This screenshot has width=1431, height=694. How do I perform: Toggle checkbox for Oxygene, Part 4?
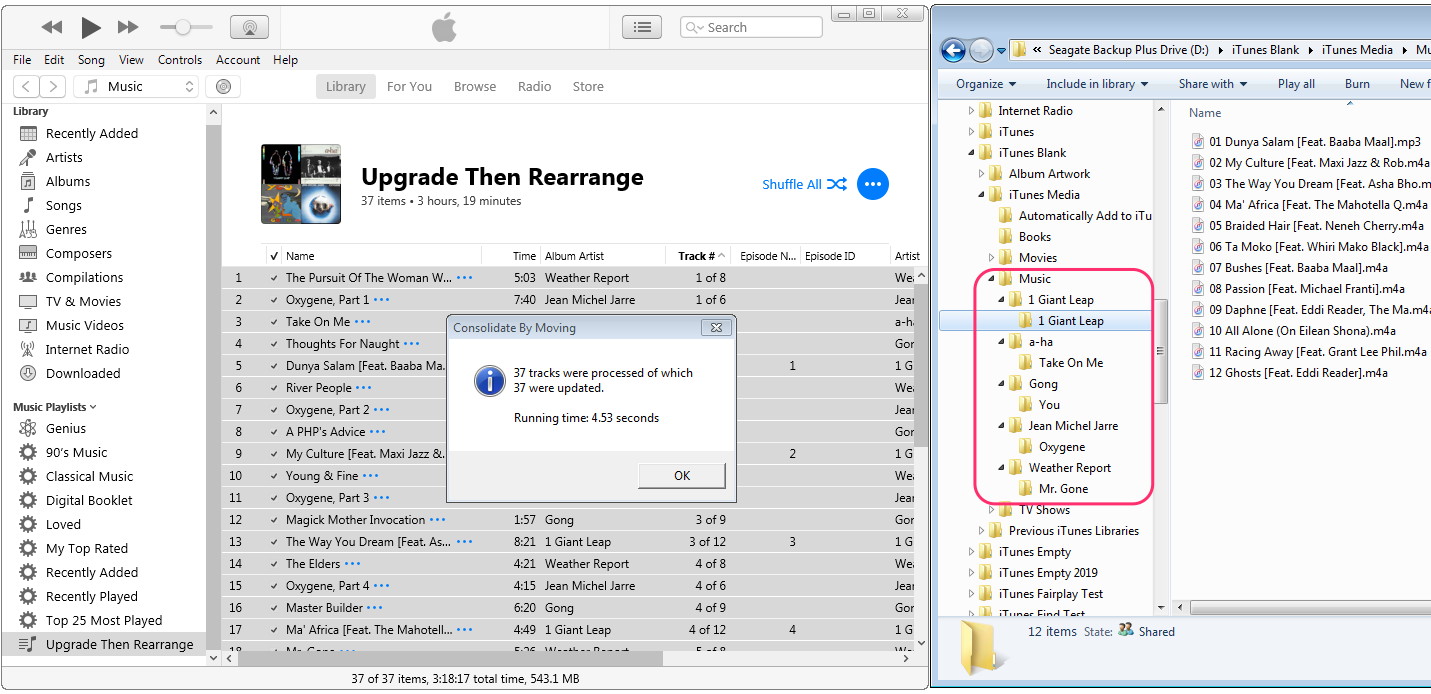274,586
